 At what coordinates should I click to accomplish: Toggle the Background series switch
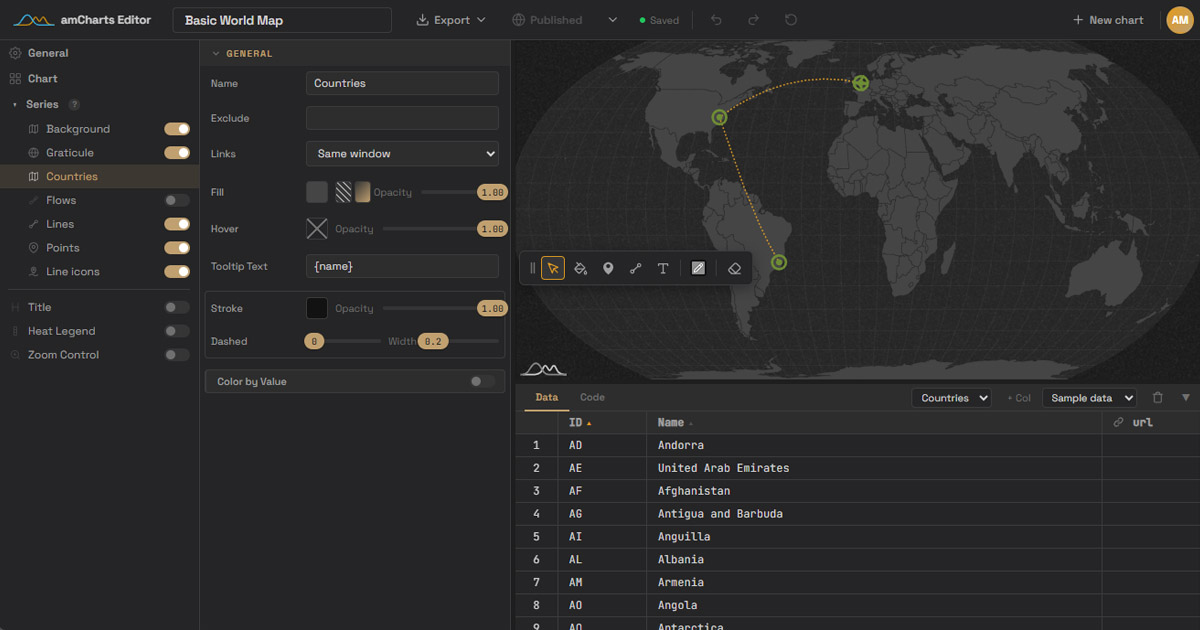[x=177, y=129]
